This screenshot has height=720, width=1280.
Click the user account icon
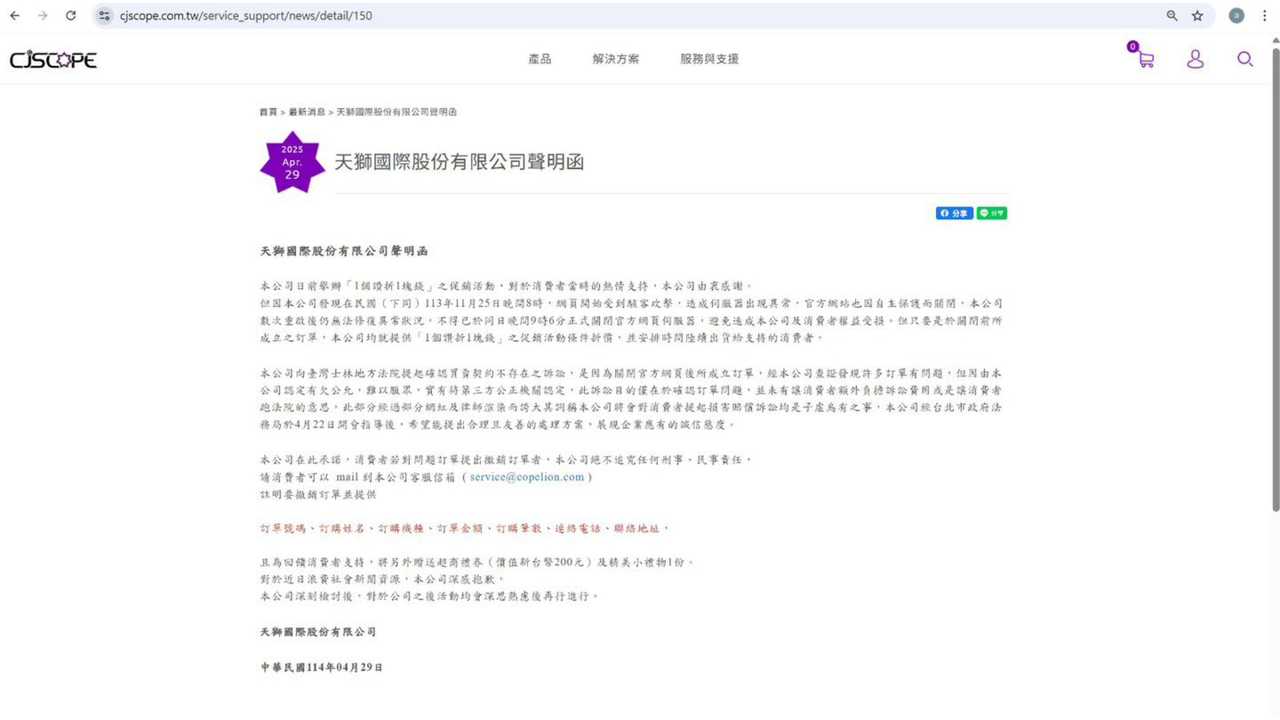(x=1195, y=59)
